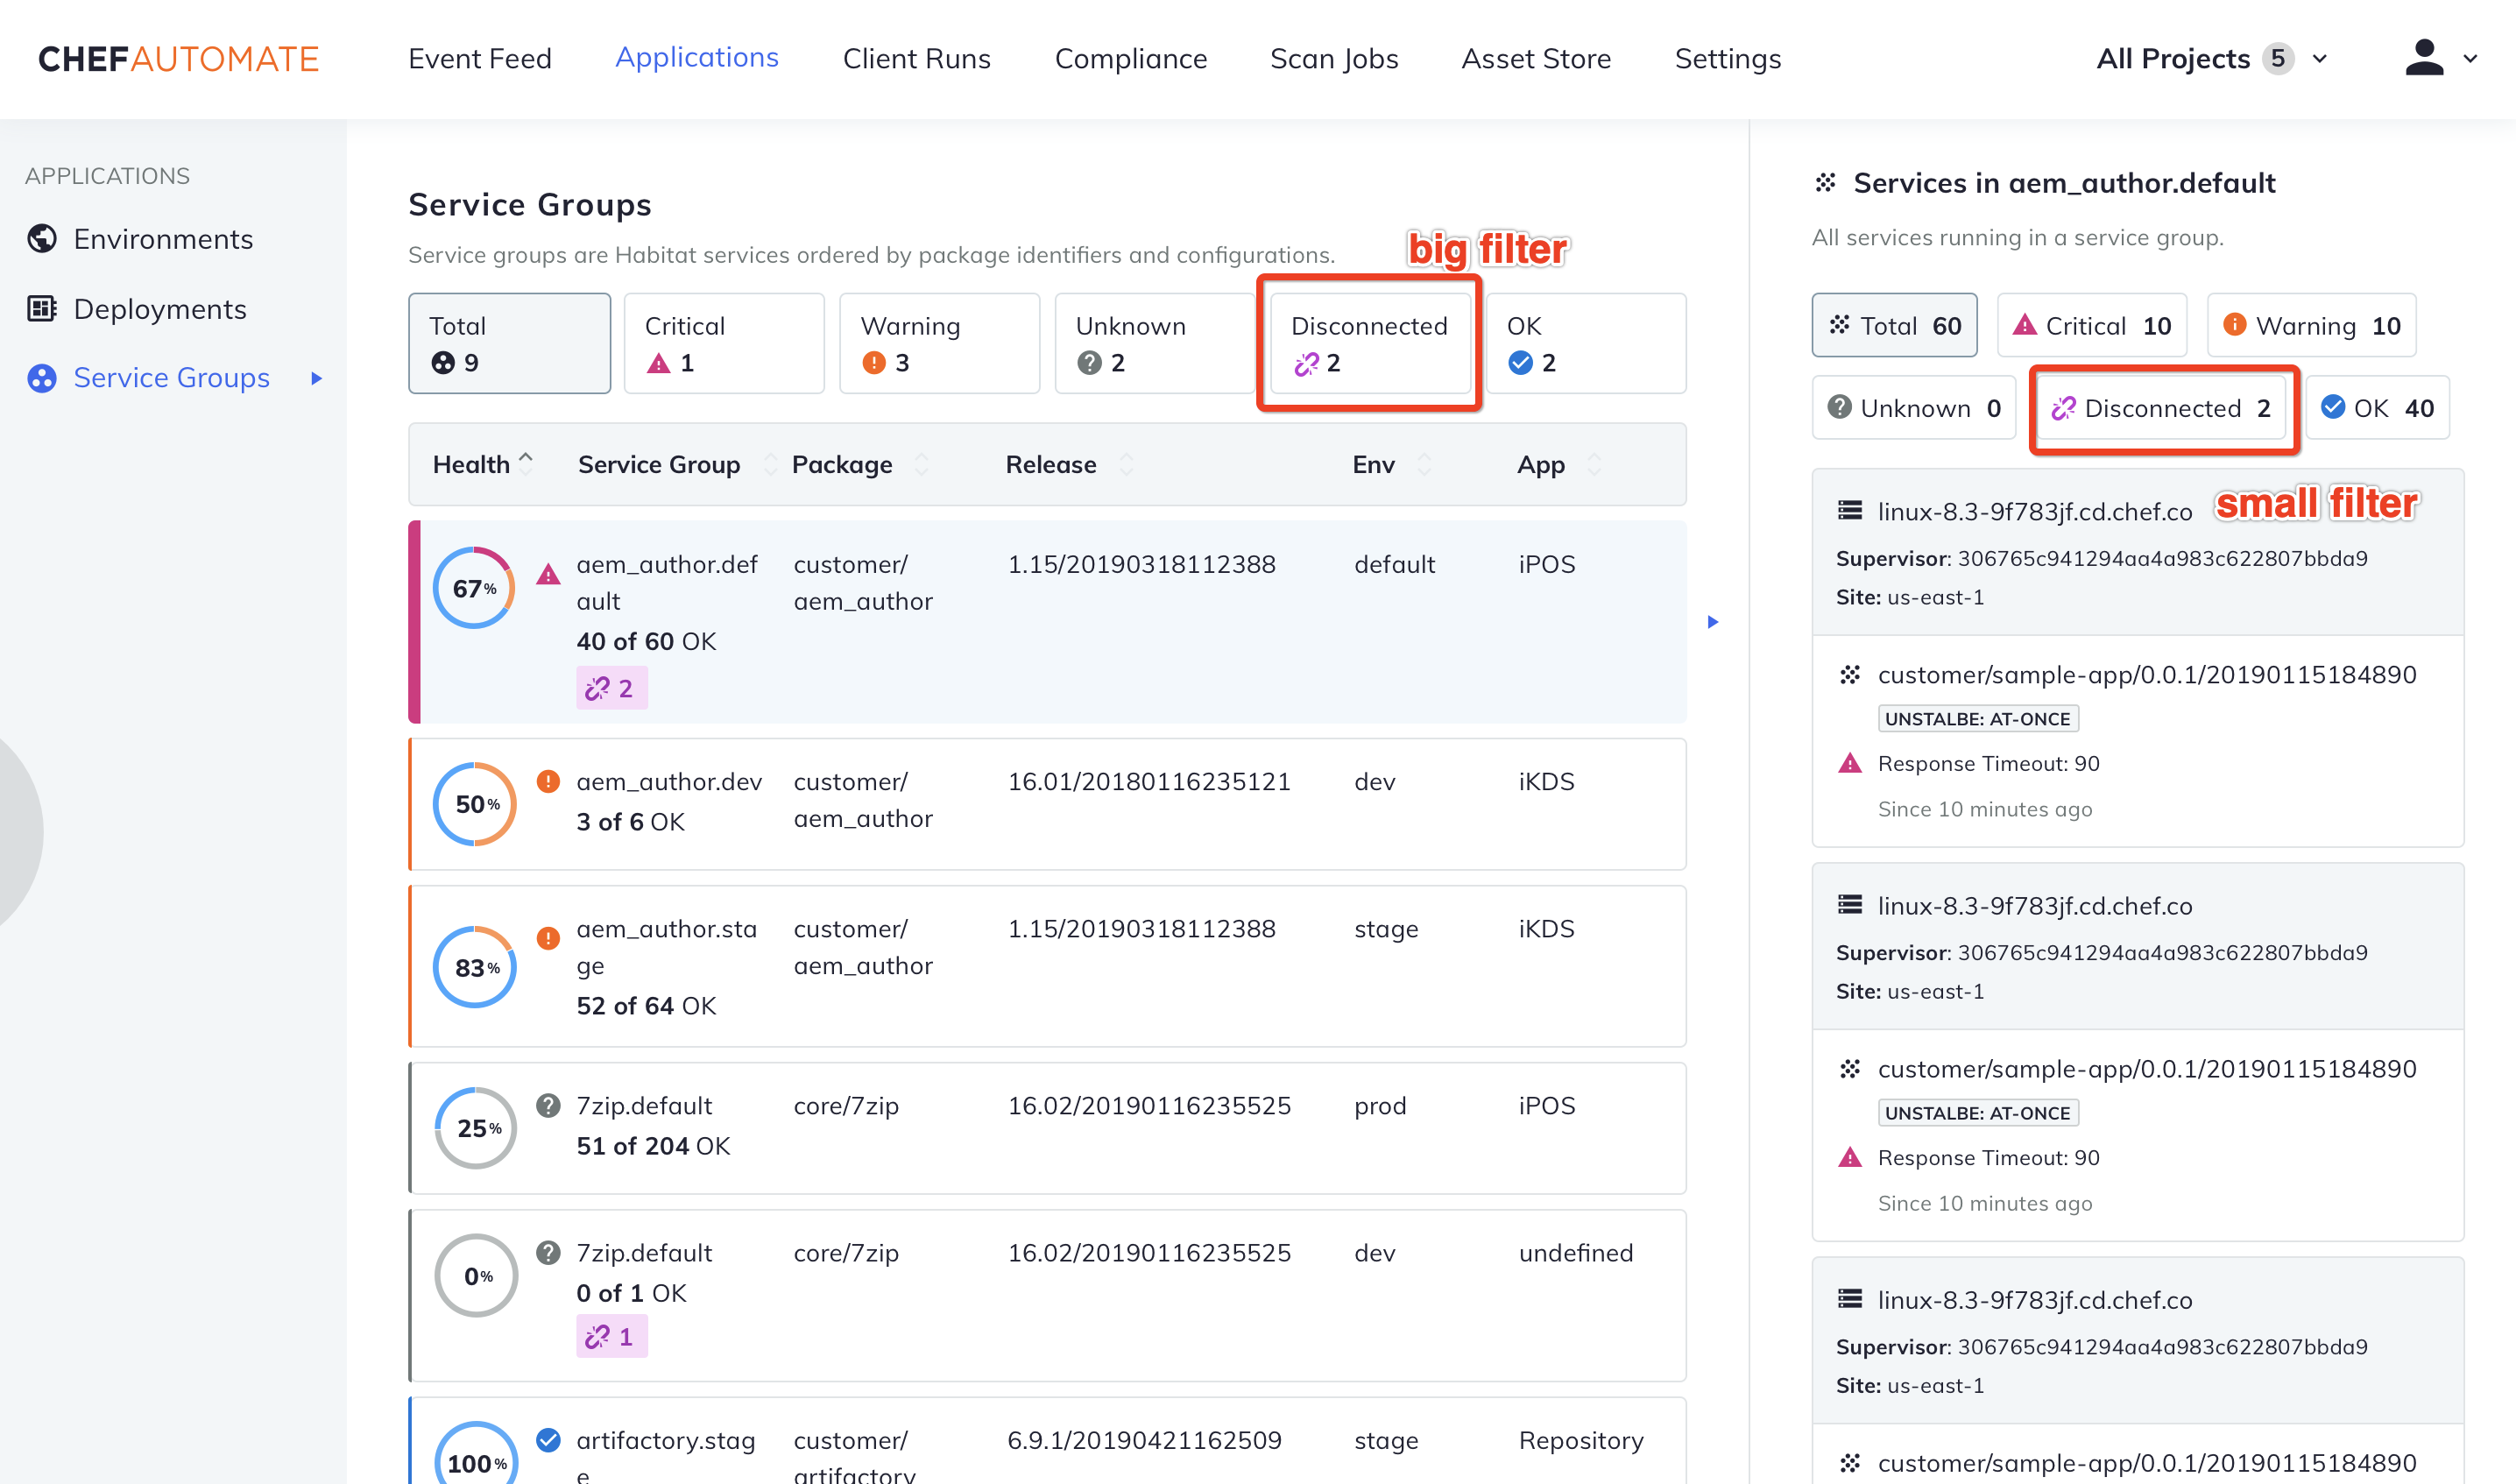Click the broken-link disconnected icon showing 2
2516x1484 pixels.
click(611, 687)
